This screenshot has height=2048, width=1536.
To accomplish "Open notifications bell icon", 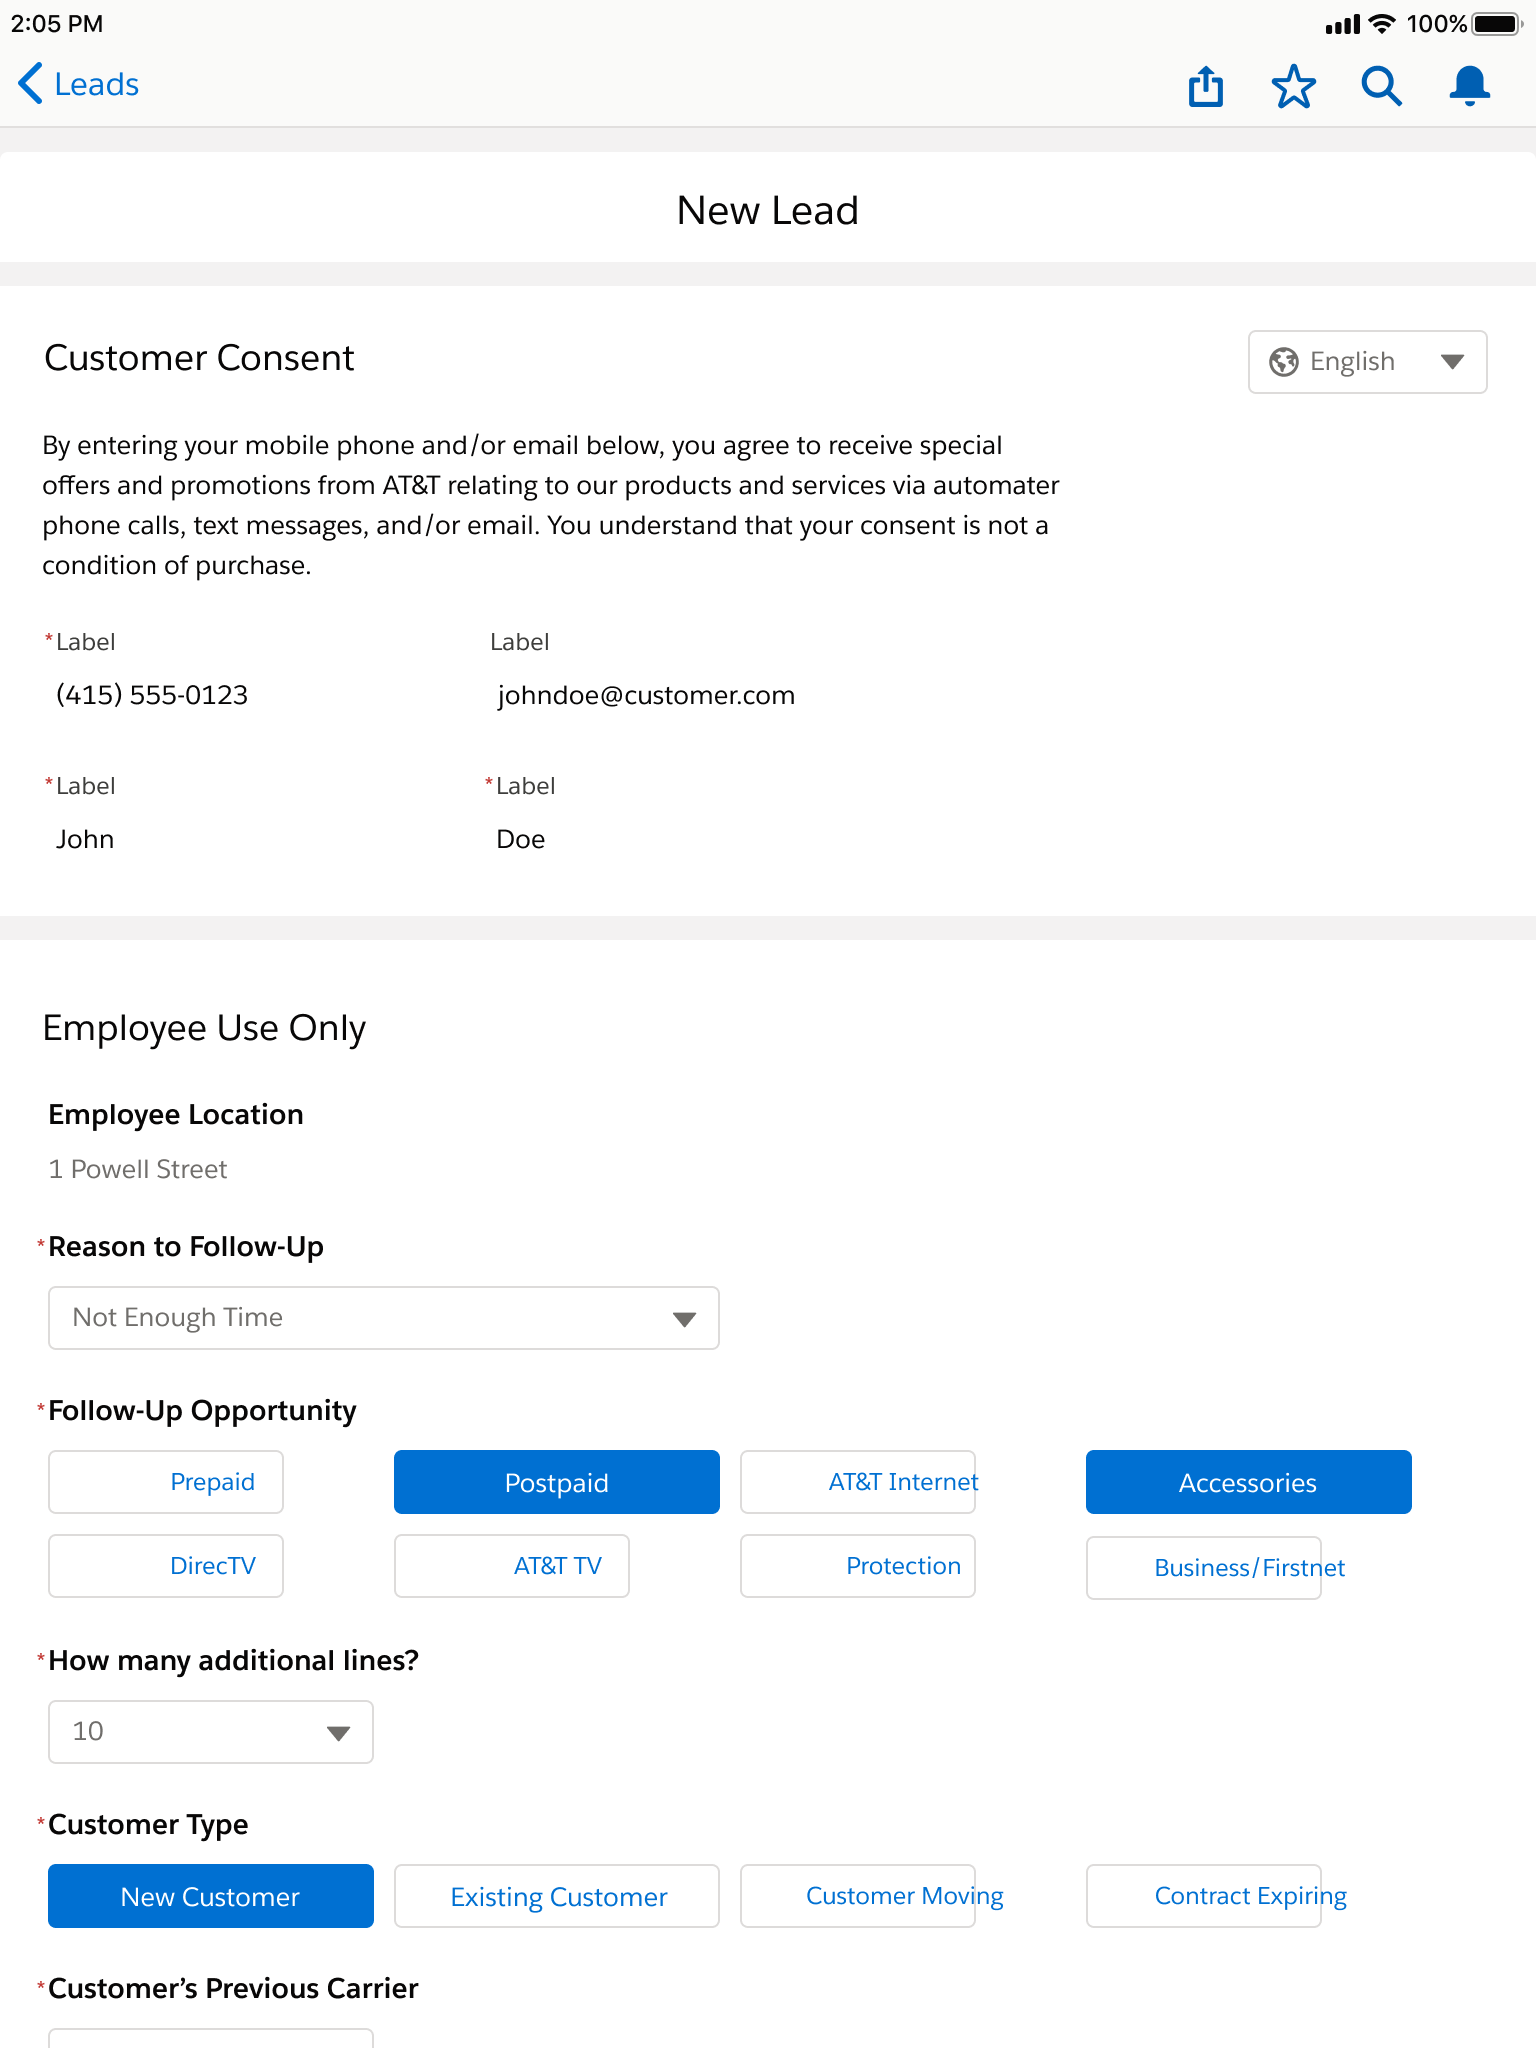I will click(x=1469, y=86).
